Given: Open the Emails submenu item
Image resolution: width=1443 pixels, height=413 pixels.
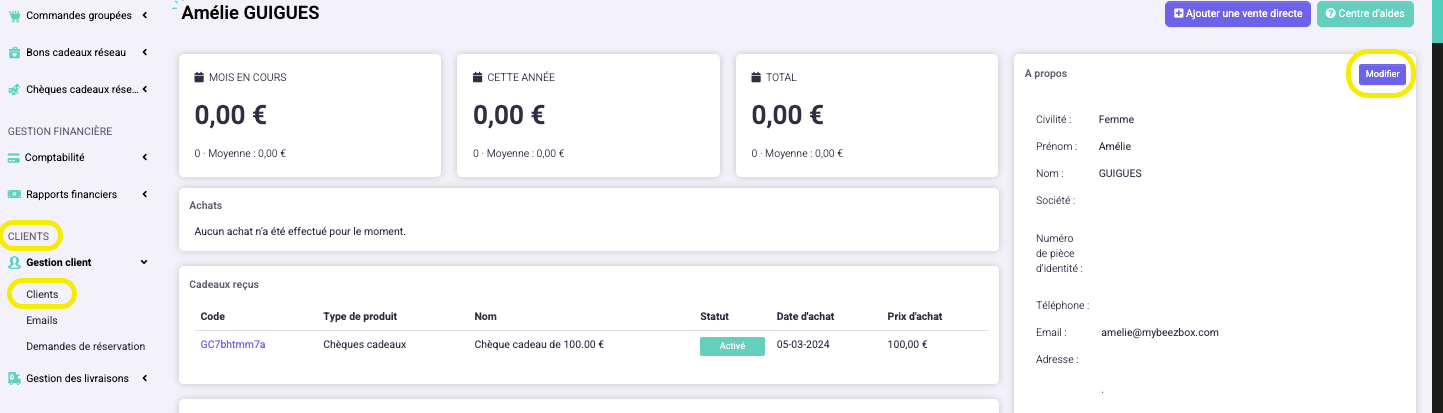Looking at the screenshot, I should [42, 320].
